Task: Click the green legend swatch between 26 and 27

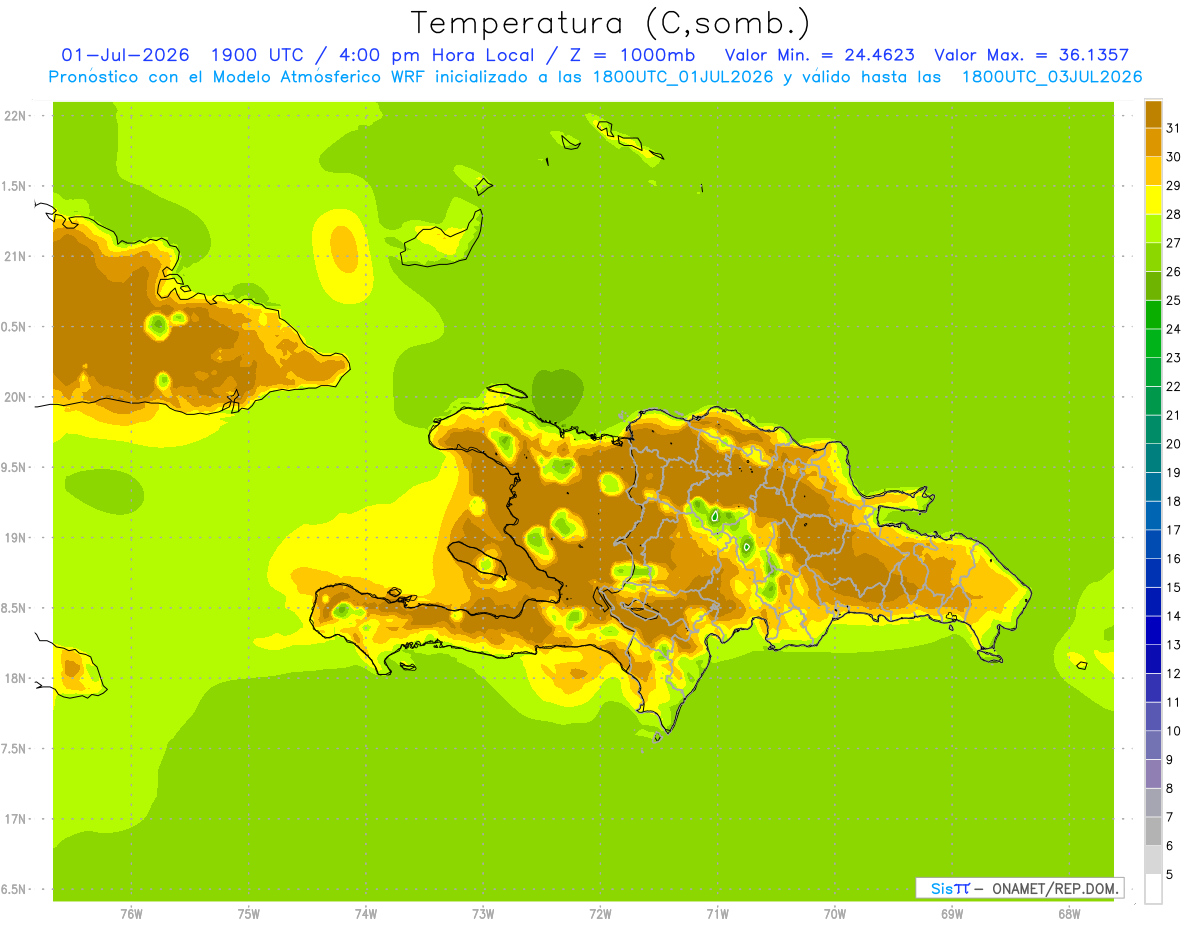Action: [x=1153, y=257]
